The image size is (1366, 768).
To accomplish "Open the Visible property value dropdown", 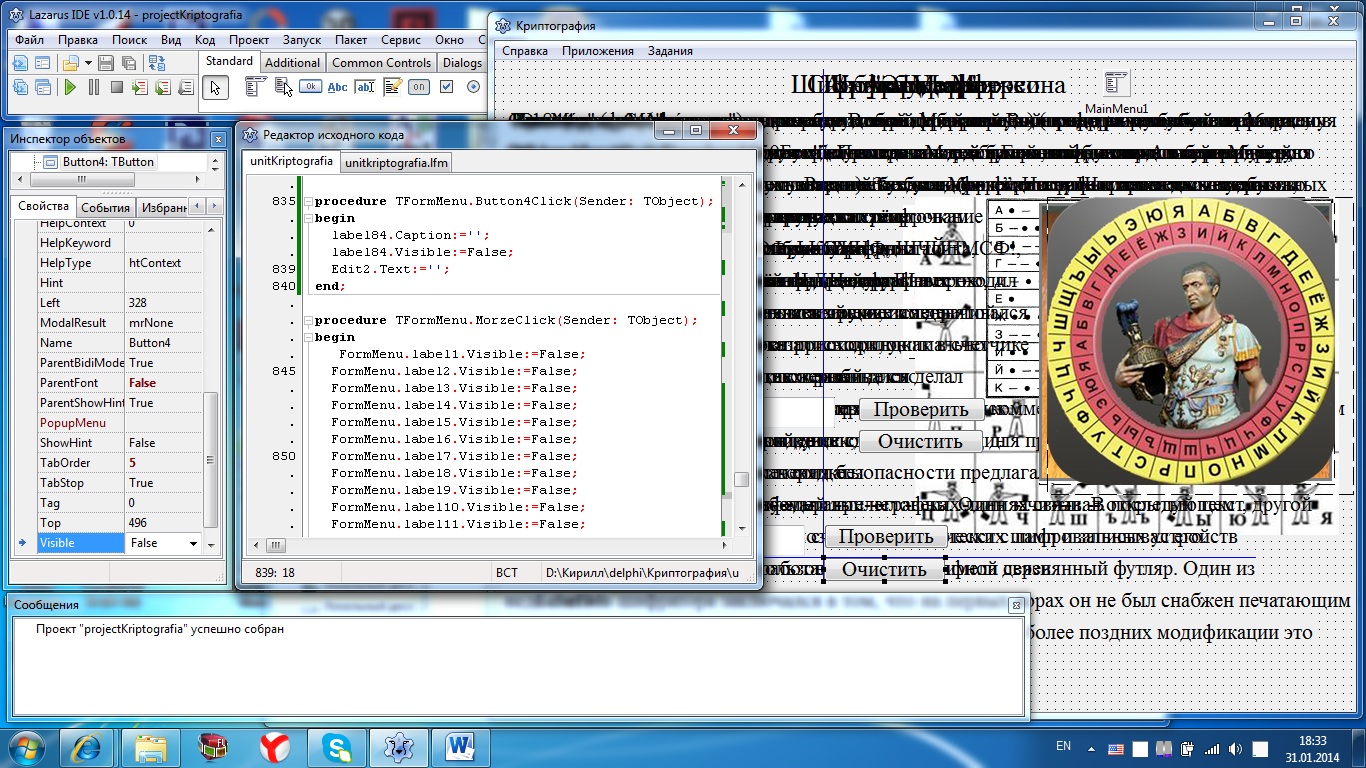I will [192, 543].
